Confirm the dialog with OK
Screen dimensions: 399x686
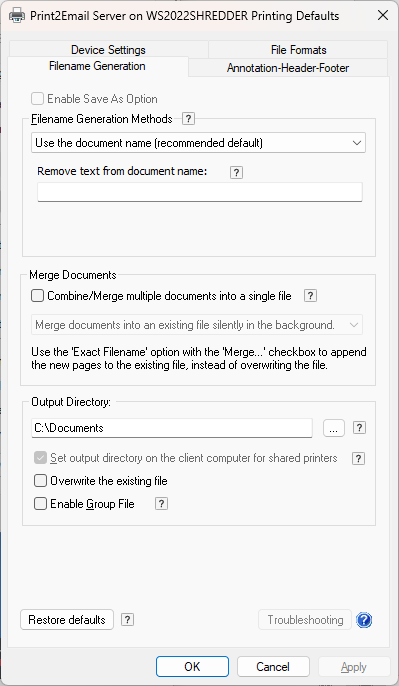(x=192, y=666)
